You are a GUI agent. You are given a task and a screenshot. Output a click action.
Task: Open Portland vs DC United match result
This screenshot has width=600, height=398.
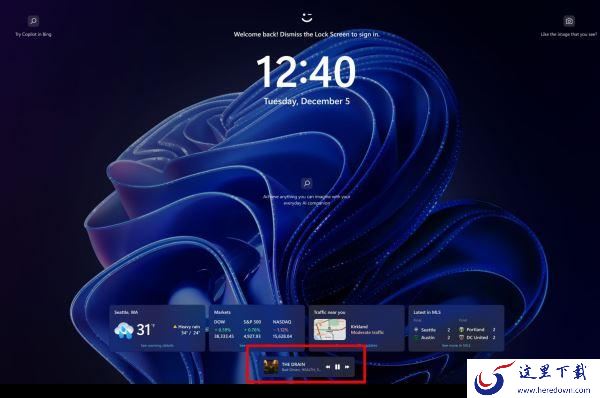(477, 333)
